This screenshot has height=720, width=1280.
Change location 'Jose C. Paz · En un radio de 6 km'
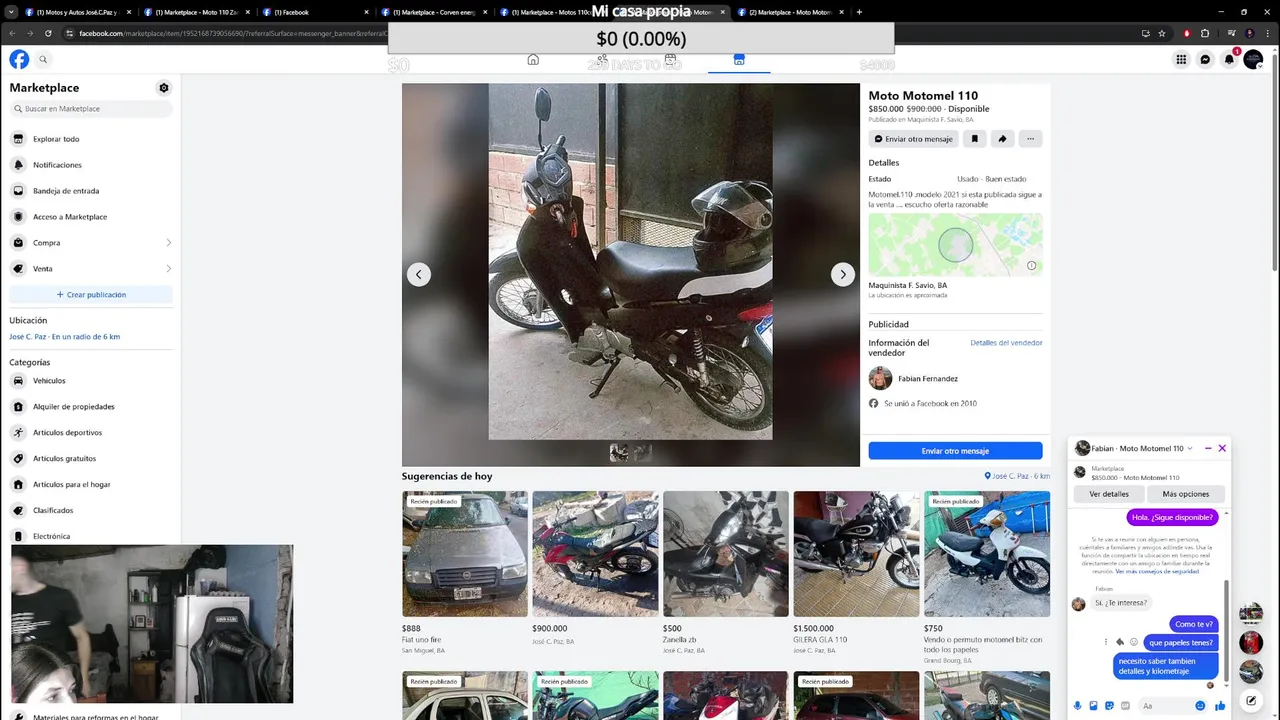pos(65,337)
